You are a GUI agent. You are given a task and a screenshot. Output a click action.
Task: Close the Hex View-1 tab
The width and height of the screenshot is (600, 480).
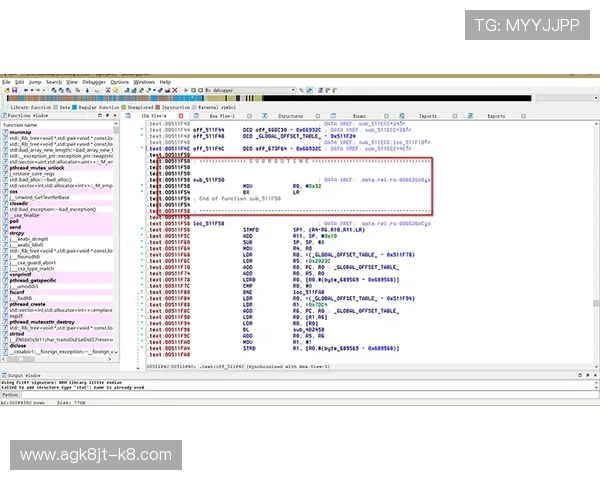tap(249, 116)
